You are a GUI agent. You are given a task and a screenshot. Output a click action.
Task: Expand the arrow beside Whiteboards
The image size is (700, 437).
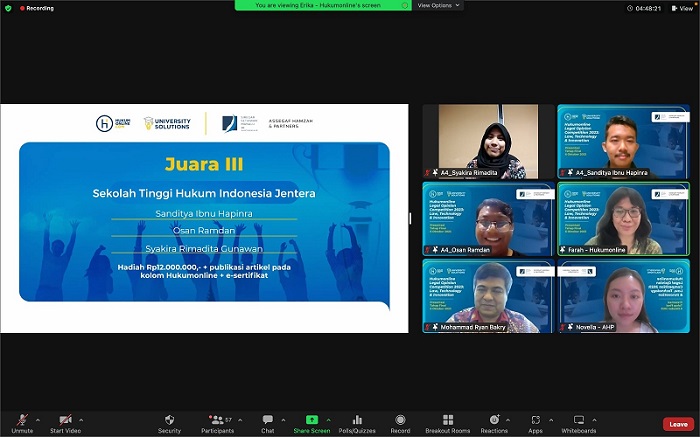tap(594, 420)
